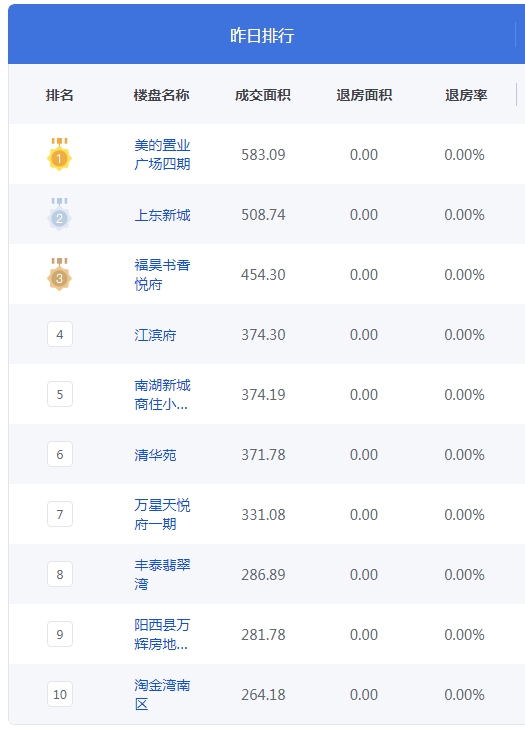Open the 丰泰翡翠湾 property link

pyautogui.click(x=162, y=574)
